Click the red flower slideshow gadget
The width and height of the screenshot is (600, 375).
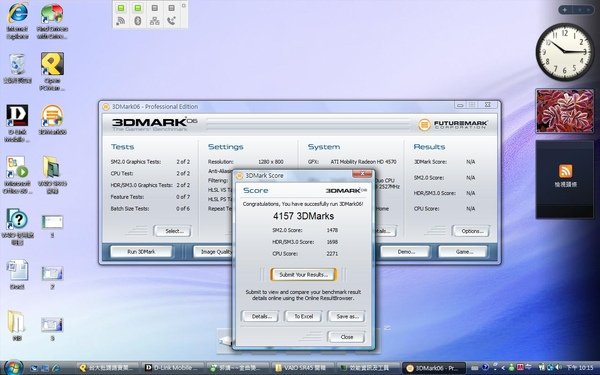pyautogui.click(x=564, y=111)
